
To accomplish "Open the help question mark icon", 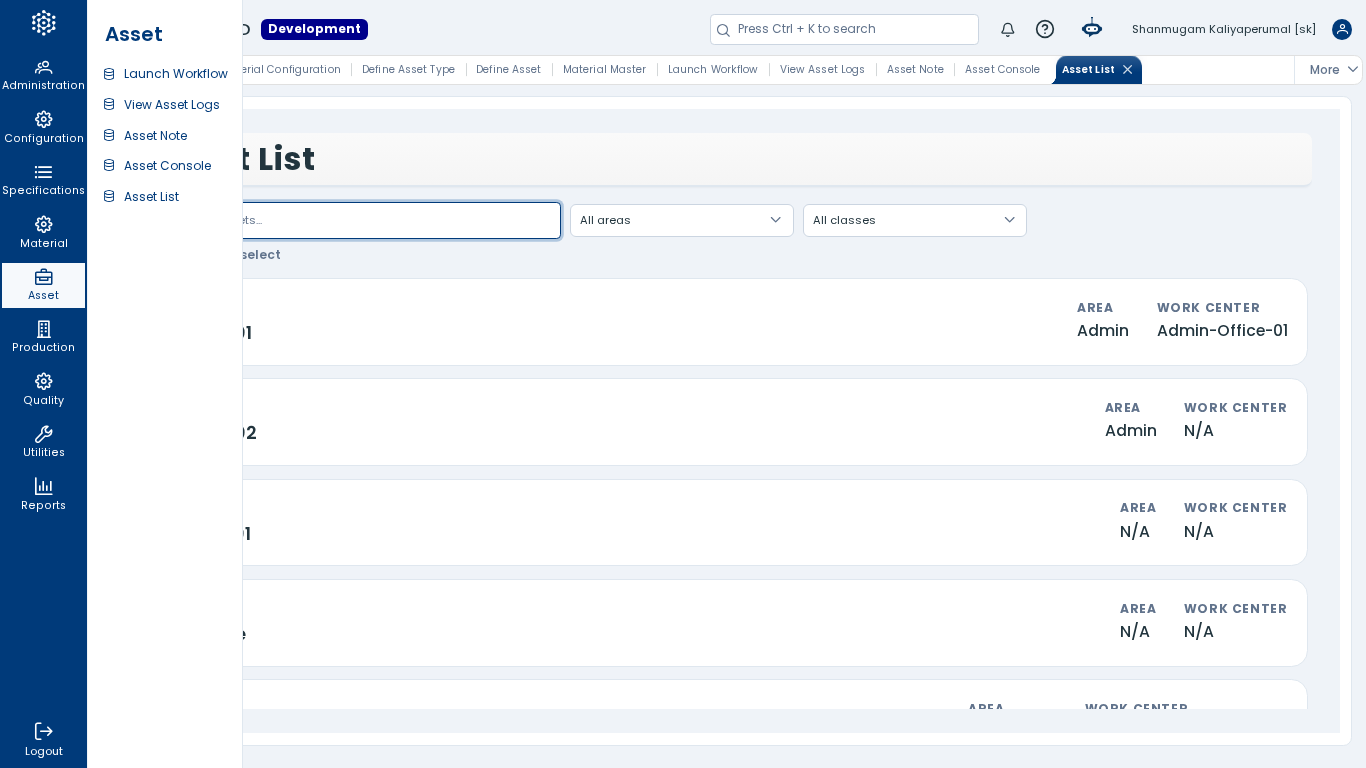I will tap(1045, 29).
